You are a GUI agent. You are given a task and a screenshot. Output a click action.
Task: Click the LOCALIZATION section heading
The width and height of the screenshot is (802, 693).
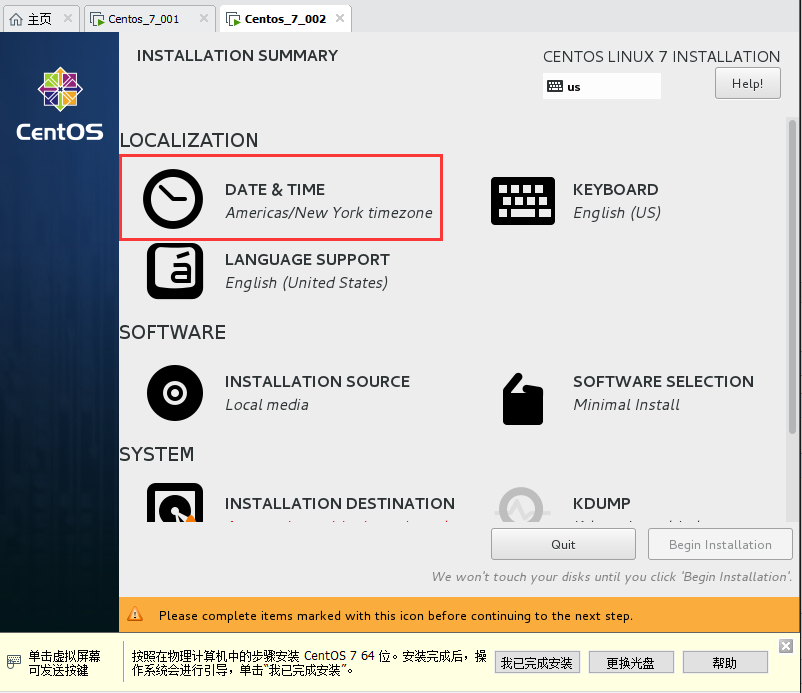(189, 141)
